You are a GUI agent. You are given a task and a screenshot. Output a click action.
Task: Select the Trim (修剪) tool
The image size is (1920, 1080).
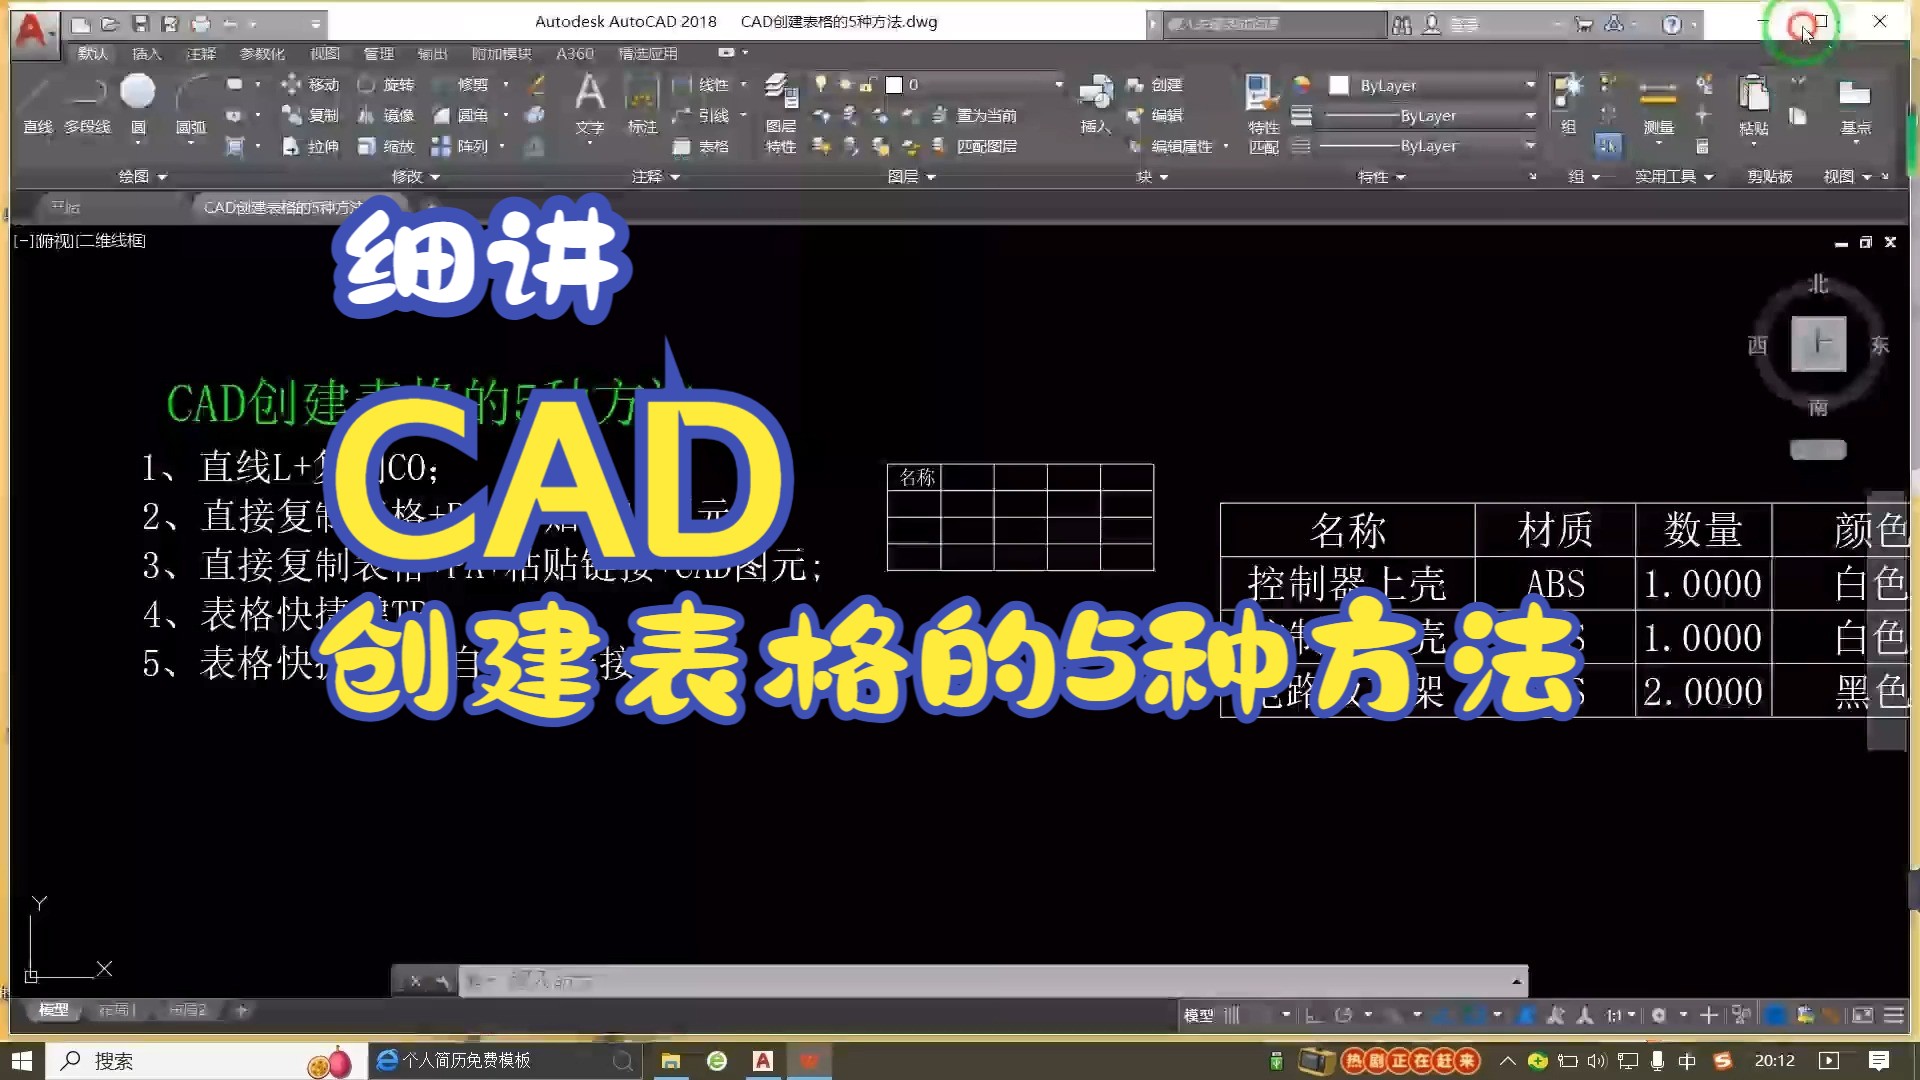tap(461, 85)
